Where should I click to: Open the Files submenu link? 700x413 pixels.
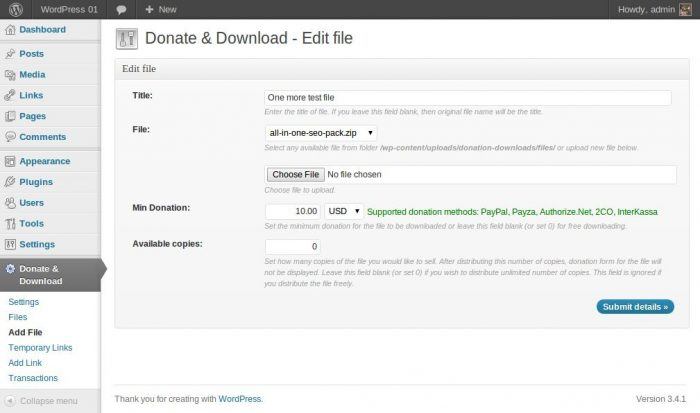(x=18, y=317)
